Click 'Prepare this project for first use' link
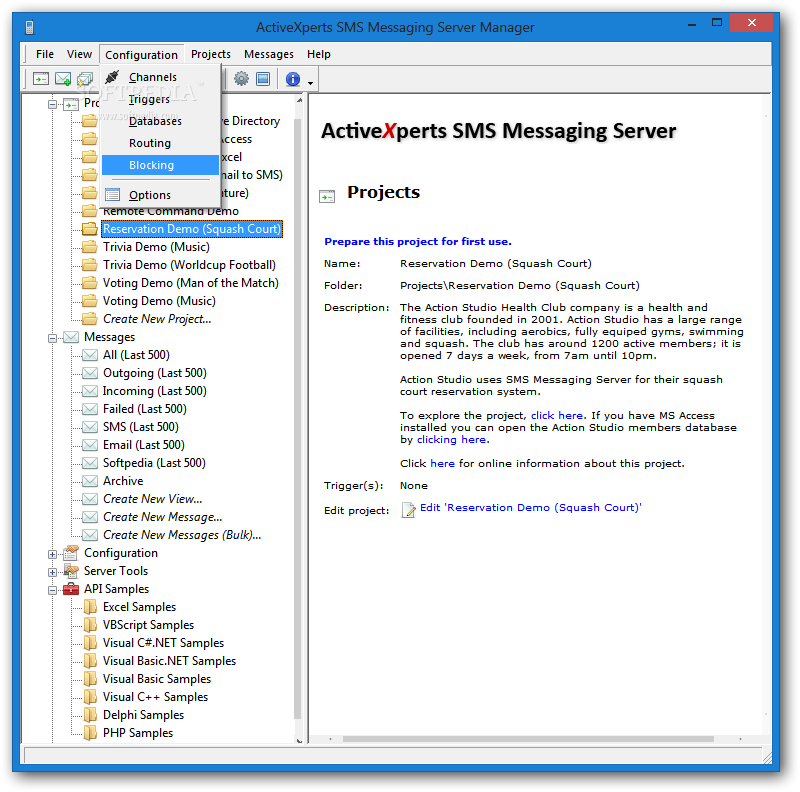Screen dimensions: 800x792 point(418,241)
